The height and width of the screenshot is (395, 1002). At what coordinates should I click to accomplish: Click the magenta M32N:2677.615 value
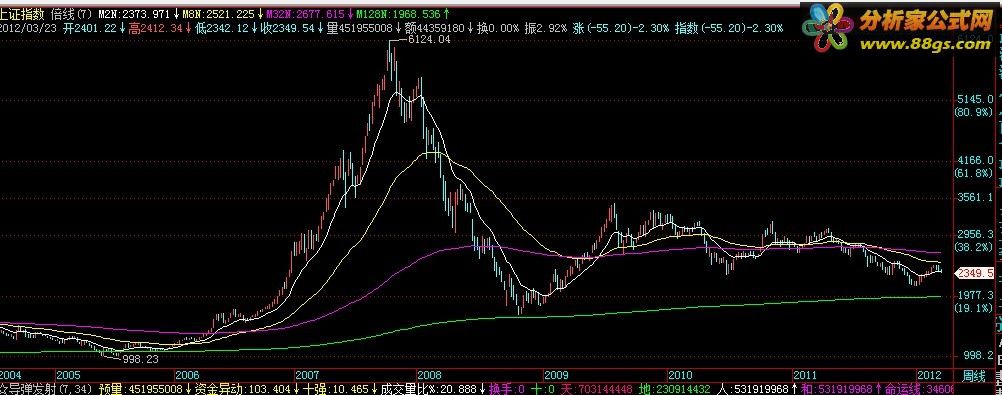click(305, 14)
